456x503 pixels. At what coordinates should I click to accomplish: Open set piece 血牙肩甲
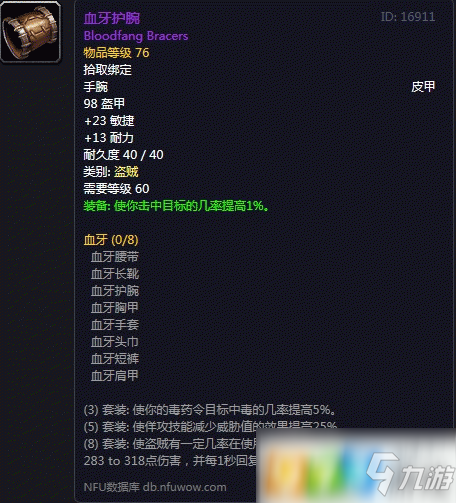(115, 376)
